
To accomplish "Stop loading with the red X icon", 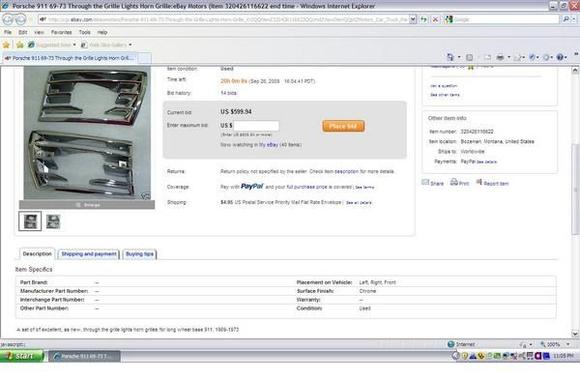I will point(436,19).
